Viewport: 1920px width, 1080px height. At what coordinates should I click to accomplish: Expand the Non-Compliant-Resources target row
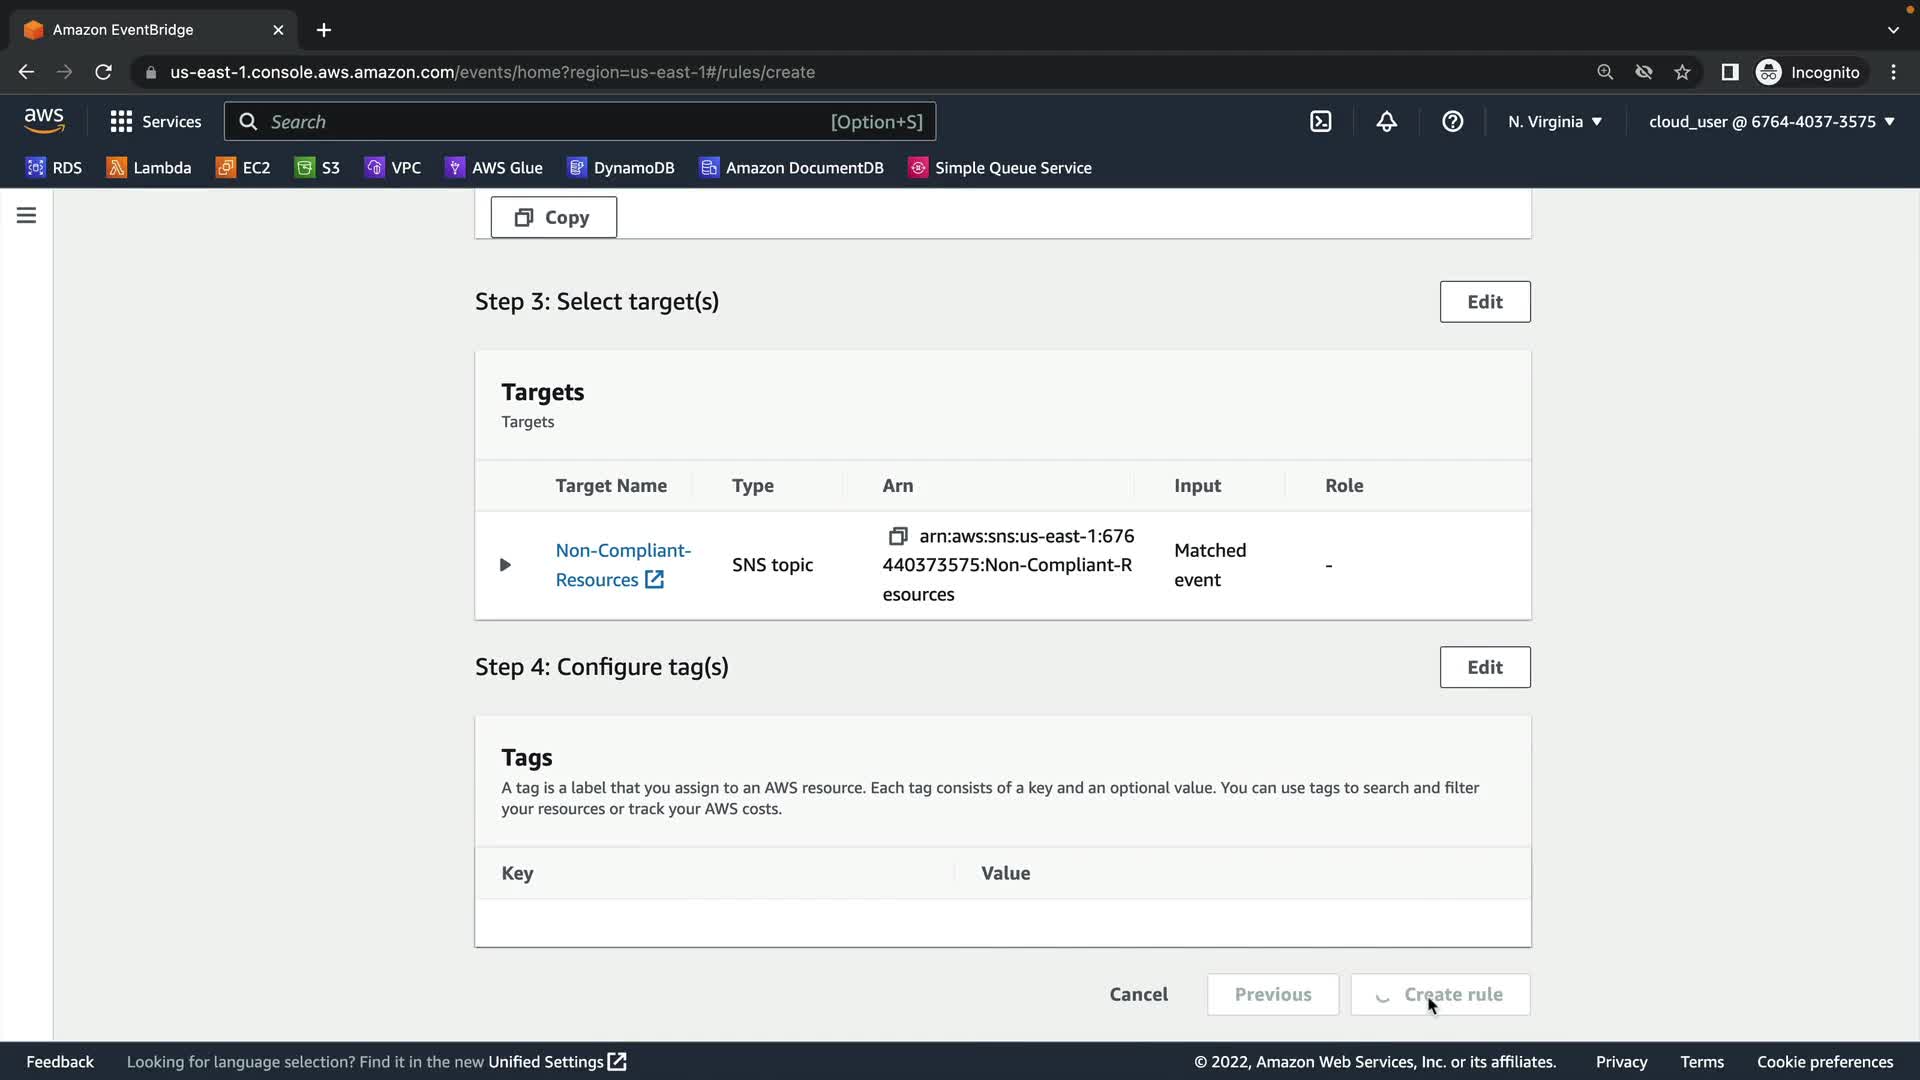click(x=505, y=565)
